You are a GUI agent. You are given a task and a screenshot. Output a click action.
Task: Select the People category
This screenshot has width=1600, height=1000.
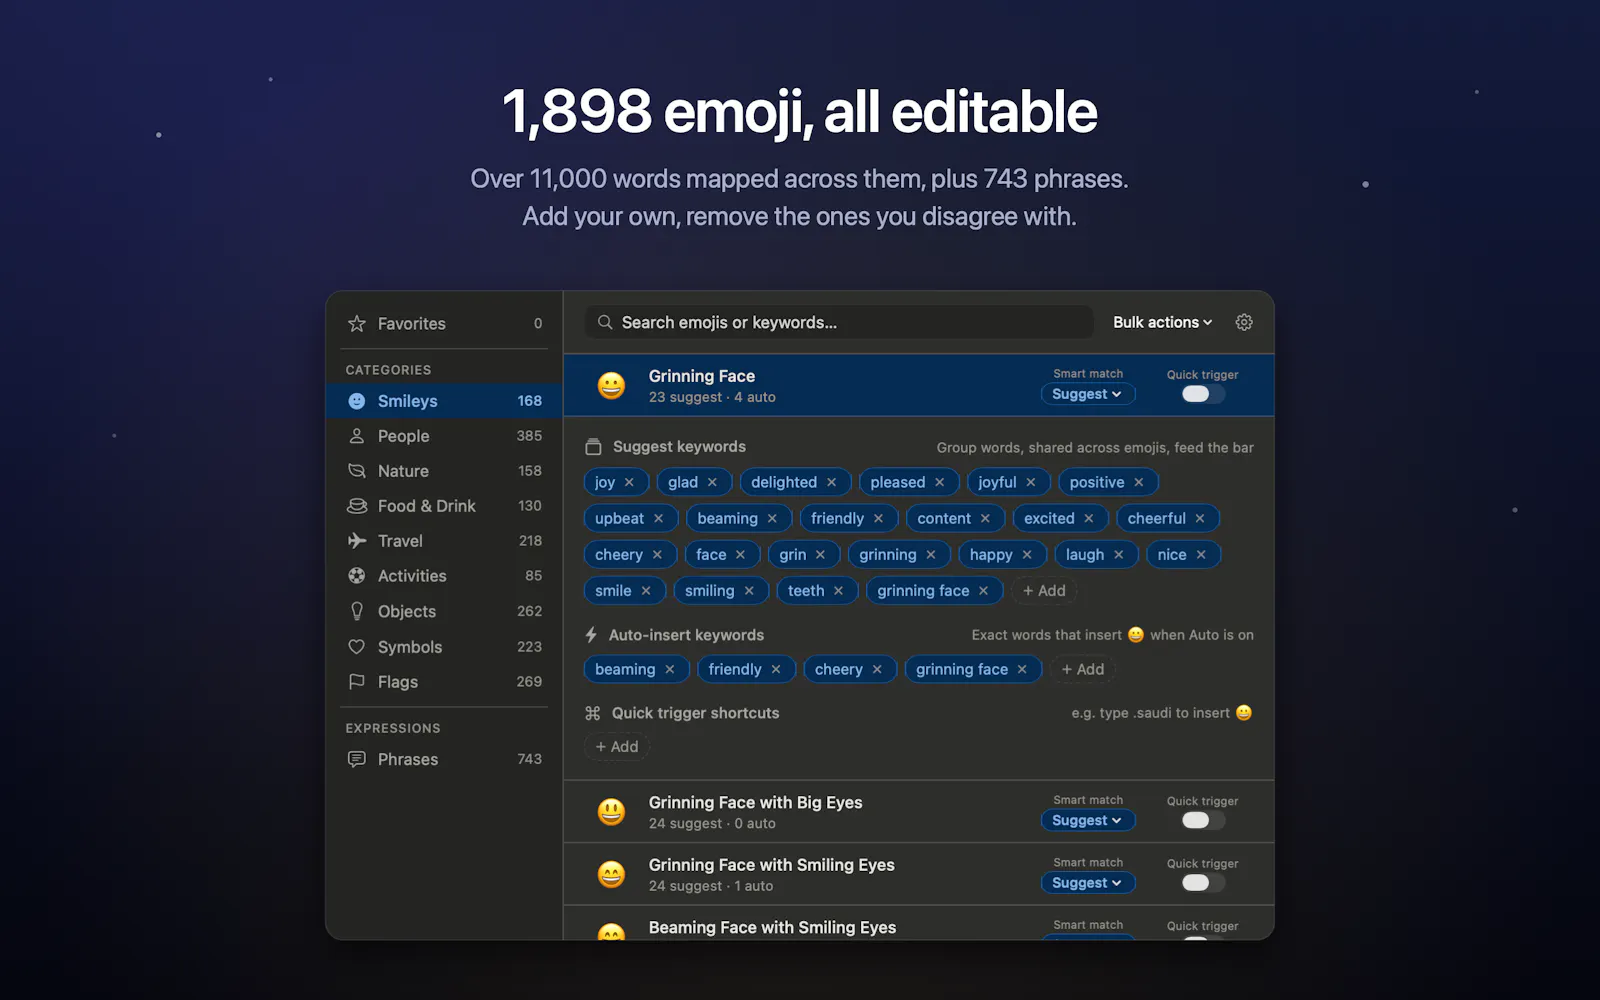click(x=444, y=436)
